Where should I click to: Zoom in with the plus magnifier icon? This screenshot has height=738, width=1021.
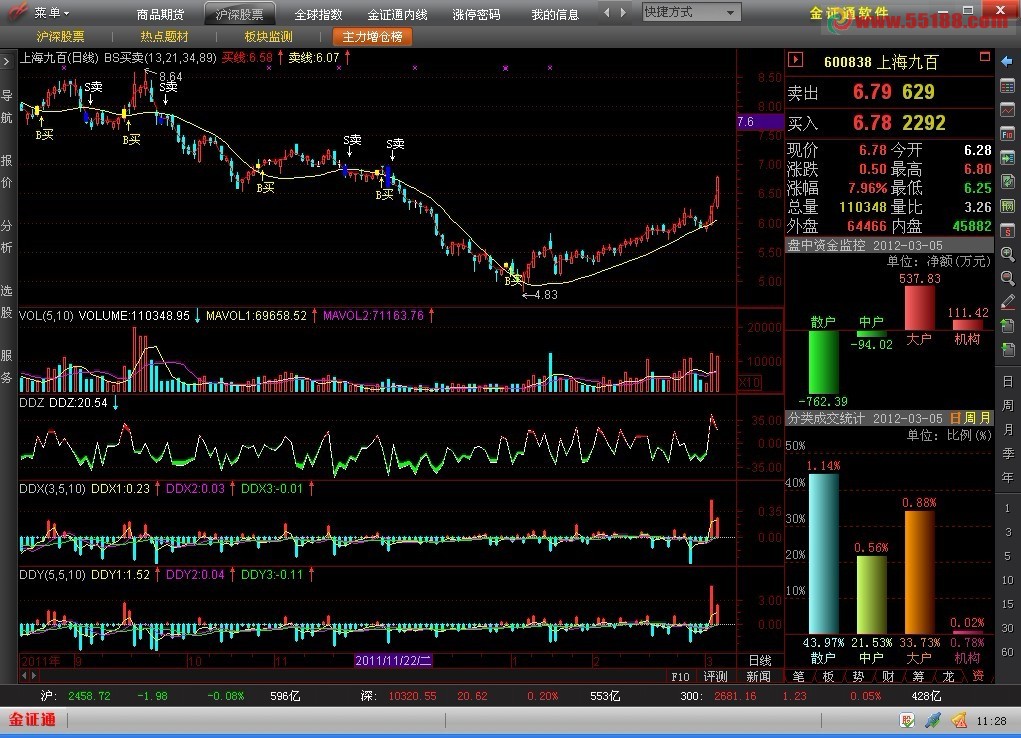(1007, 253)
